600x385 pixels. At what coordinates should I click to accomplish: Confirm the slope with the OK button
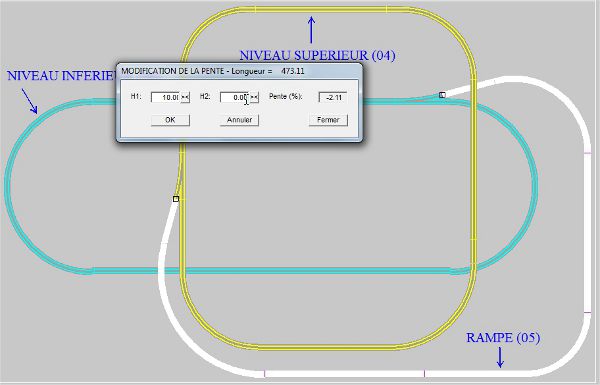170,120
